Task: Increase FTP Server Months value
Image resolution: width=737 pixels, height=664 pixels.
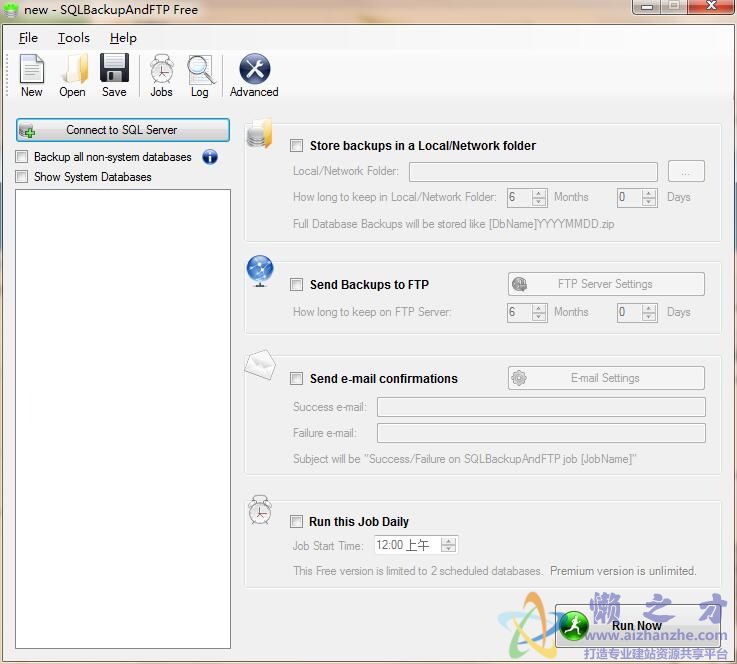Action: [539, 308]
